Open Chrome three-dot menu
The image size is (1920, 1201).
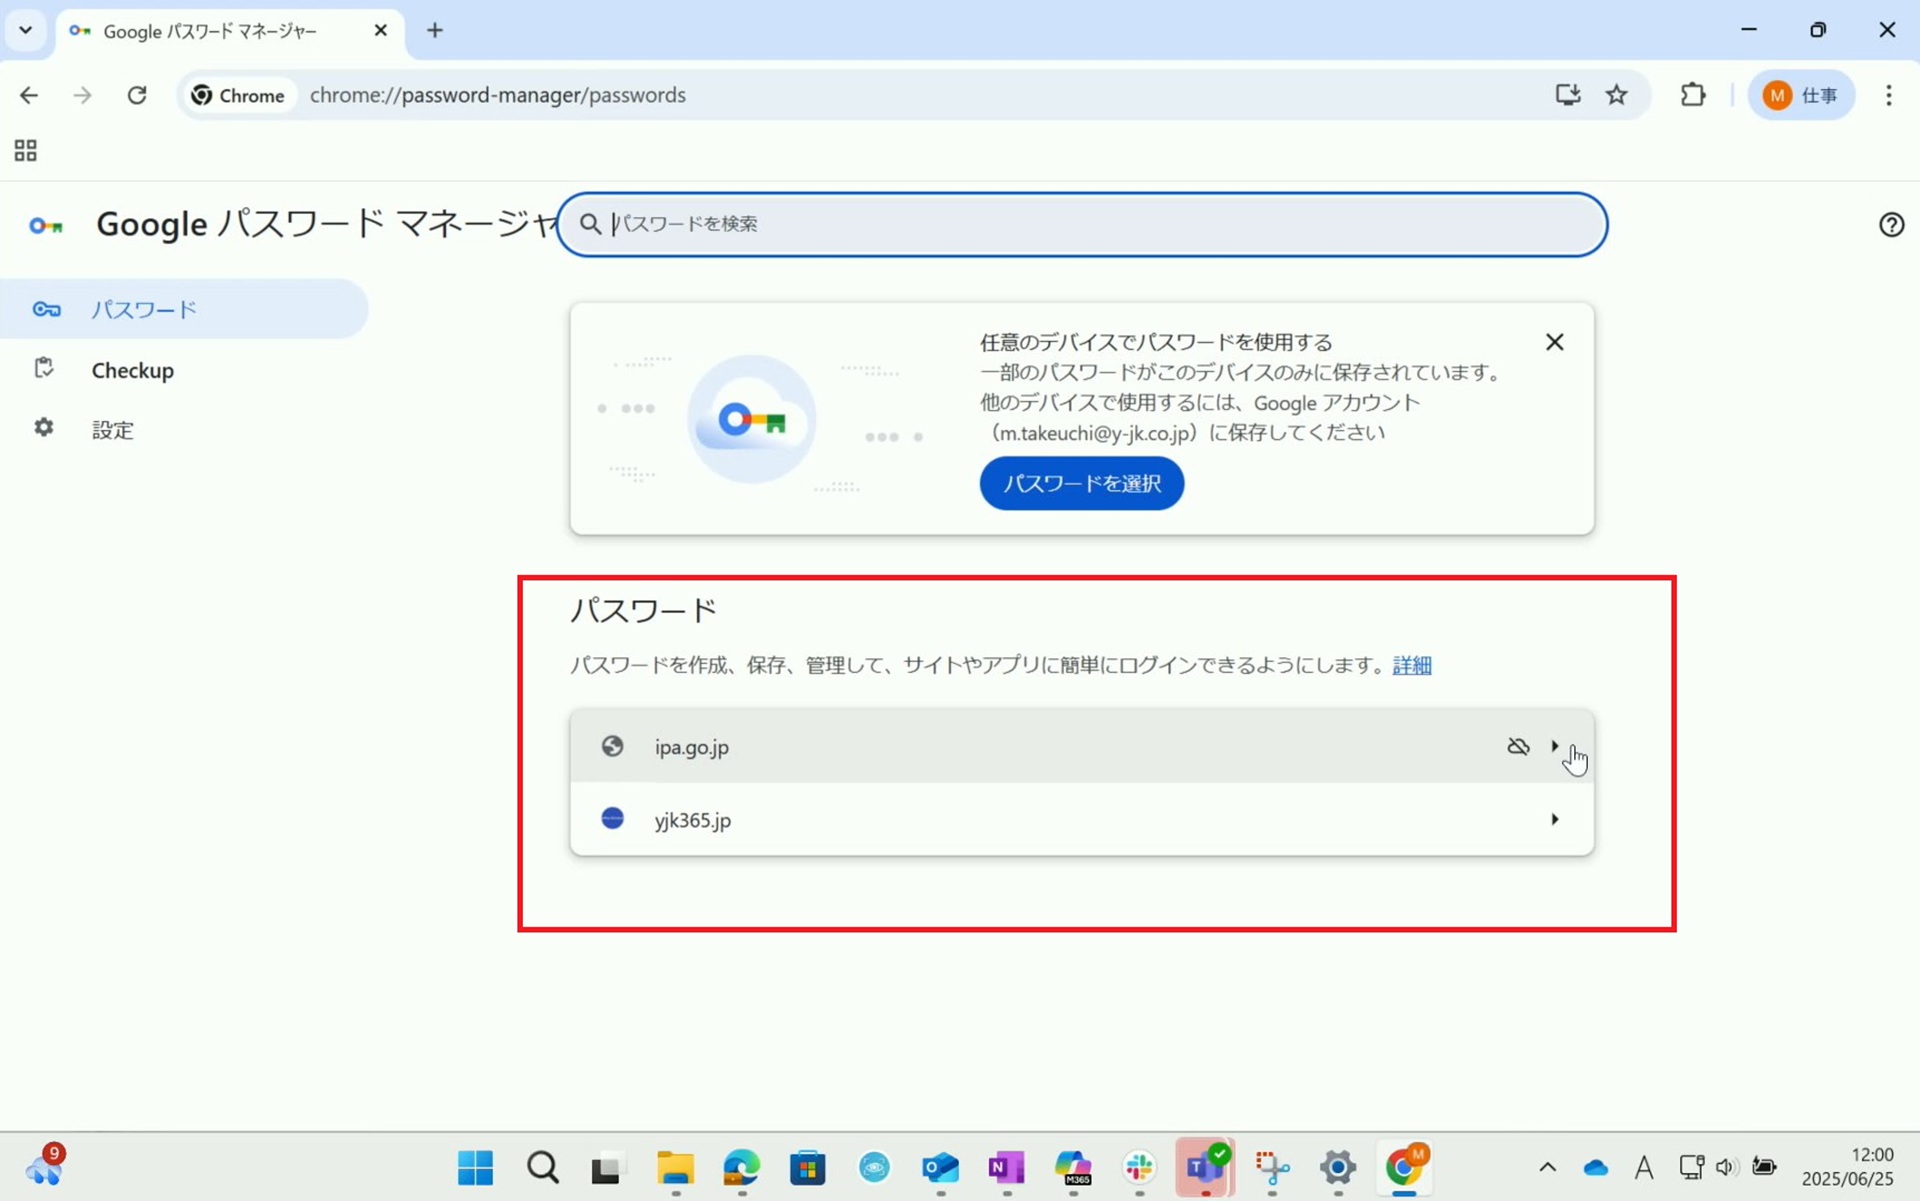(x=1888, y=95)
